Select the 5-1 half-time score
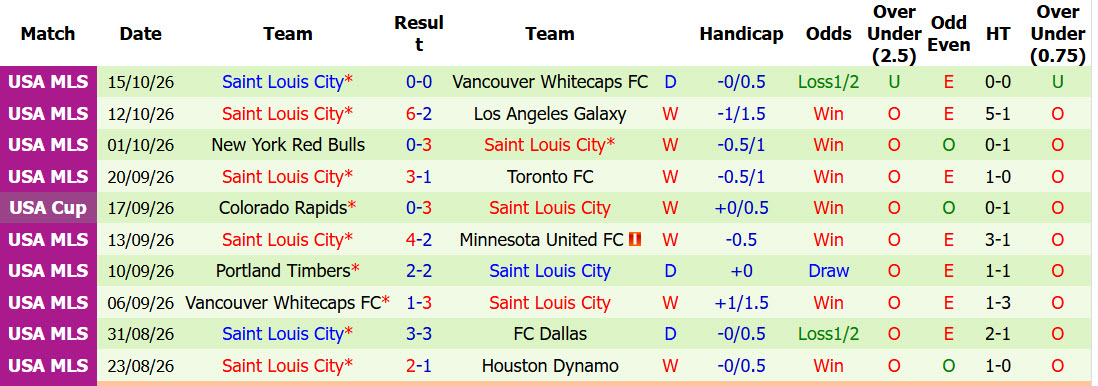 tap(998, 113)
